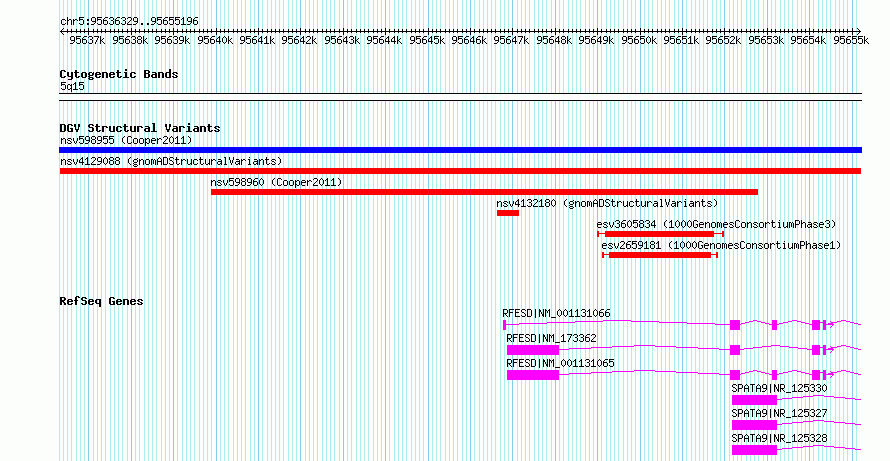
Task: Click the DGV Structural Variants track title
Action: click(x=140, y=128)
